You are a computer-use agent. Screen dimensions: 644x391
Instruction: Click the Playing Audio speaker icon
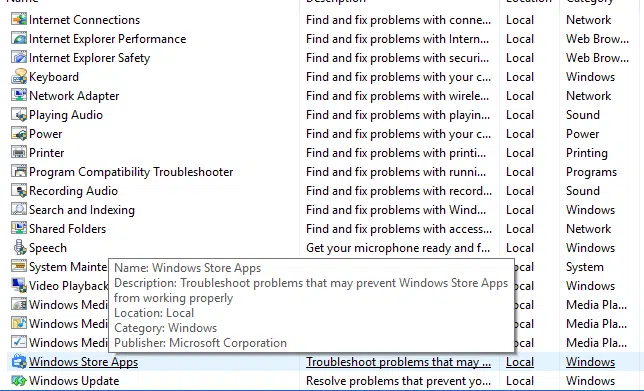click(x=19, y=115)
